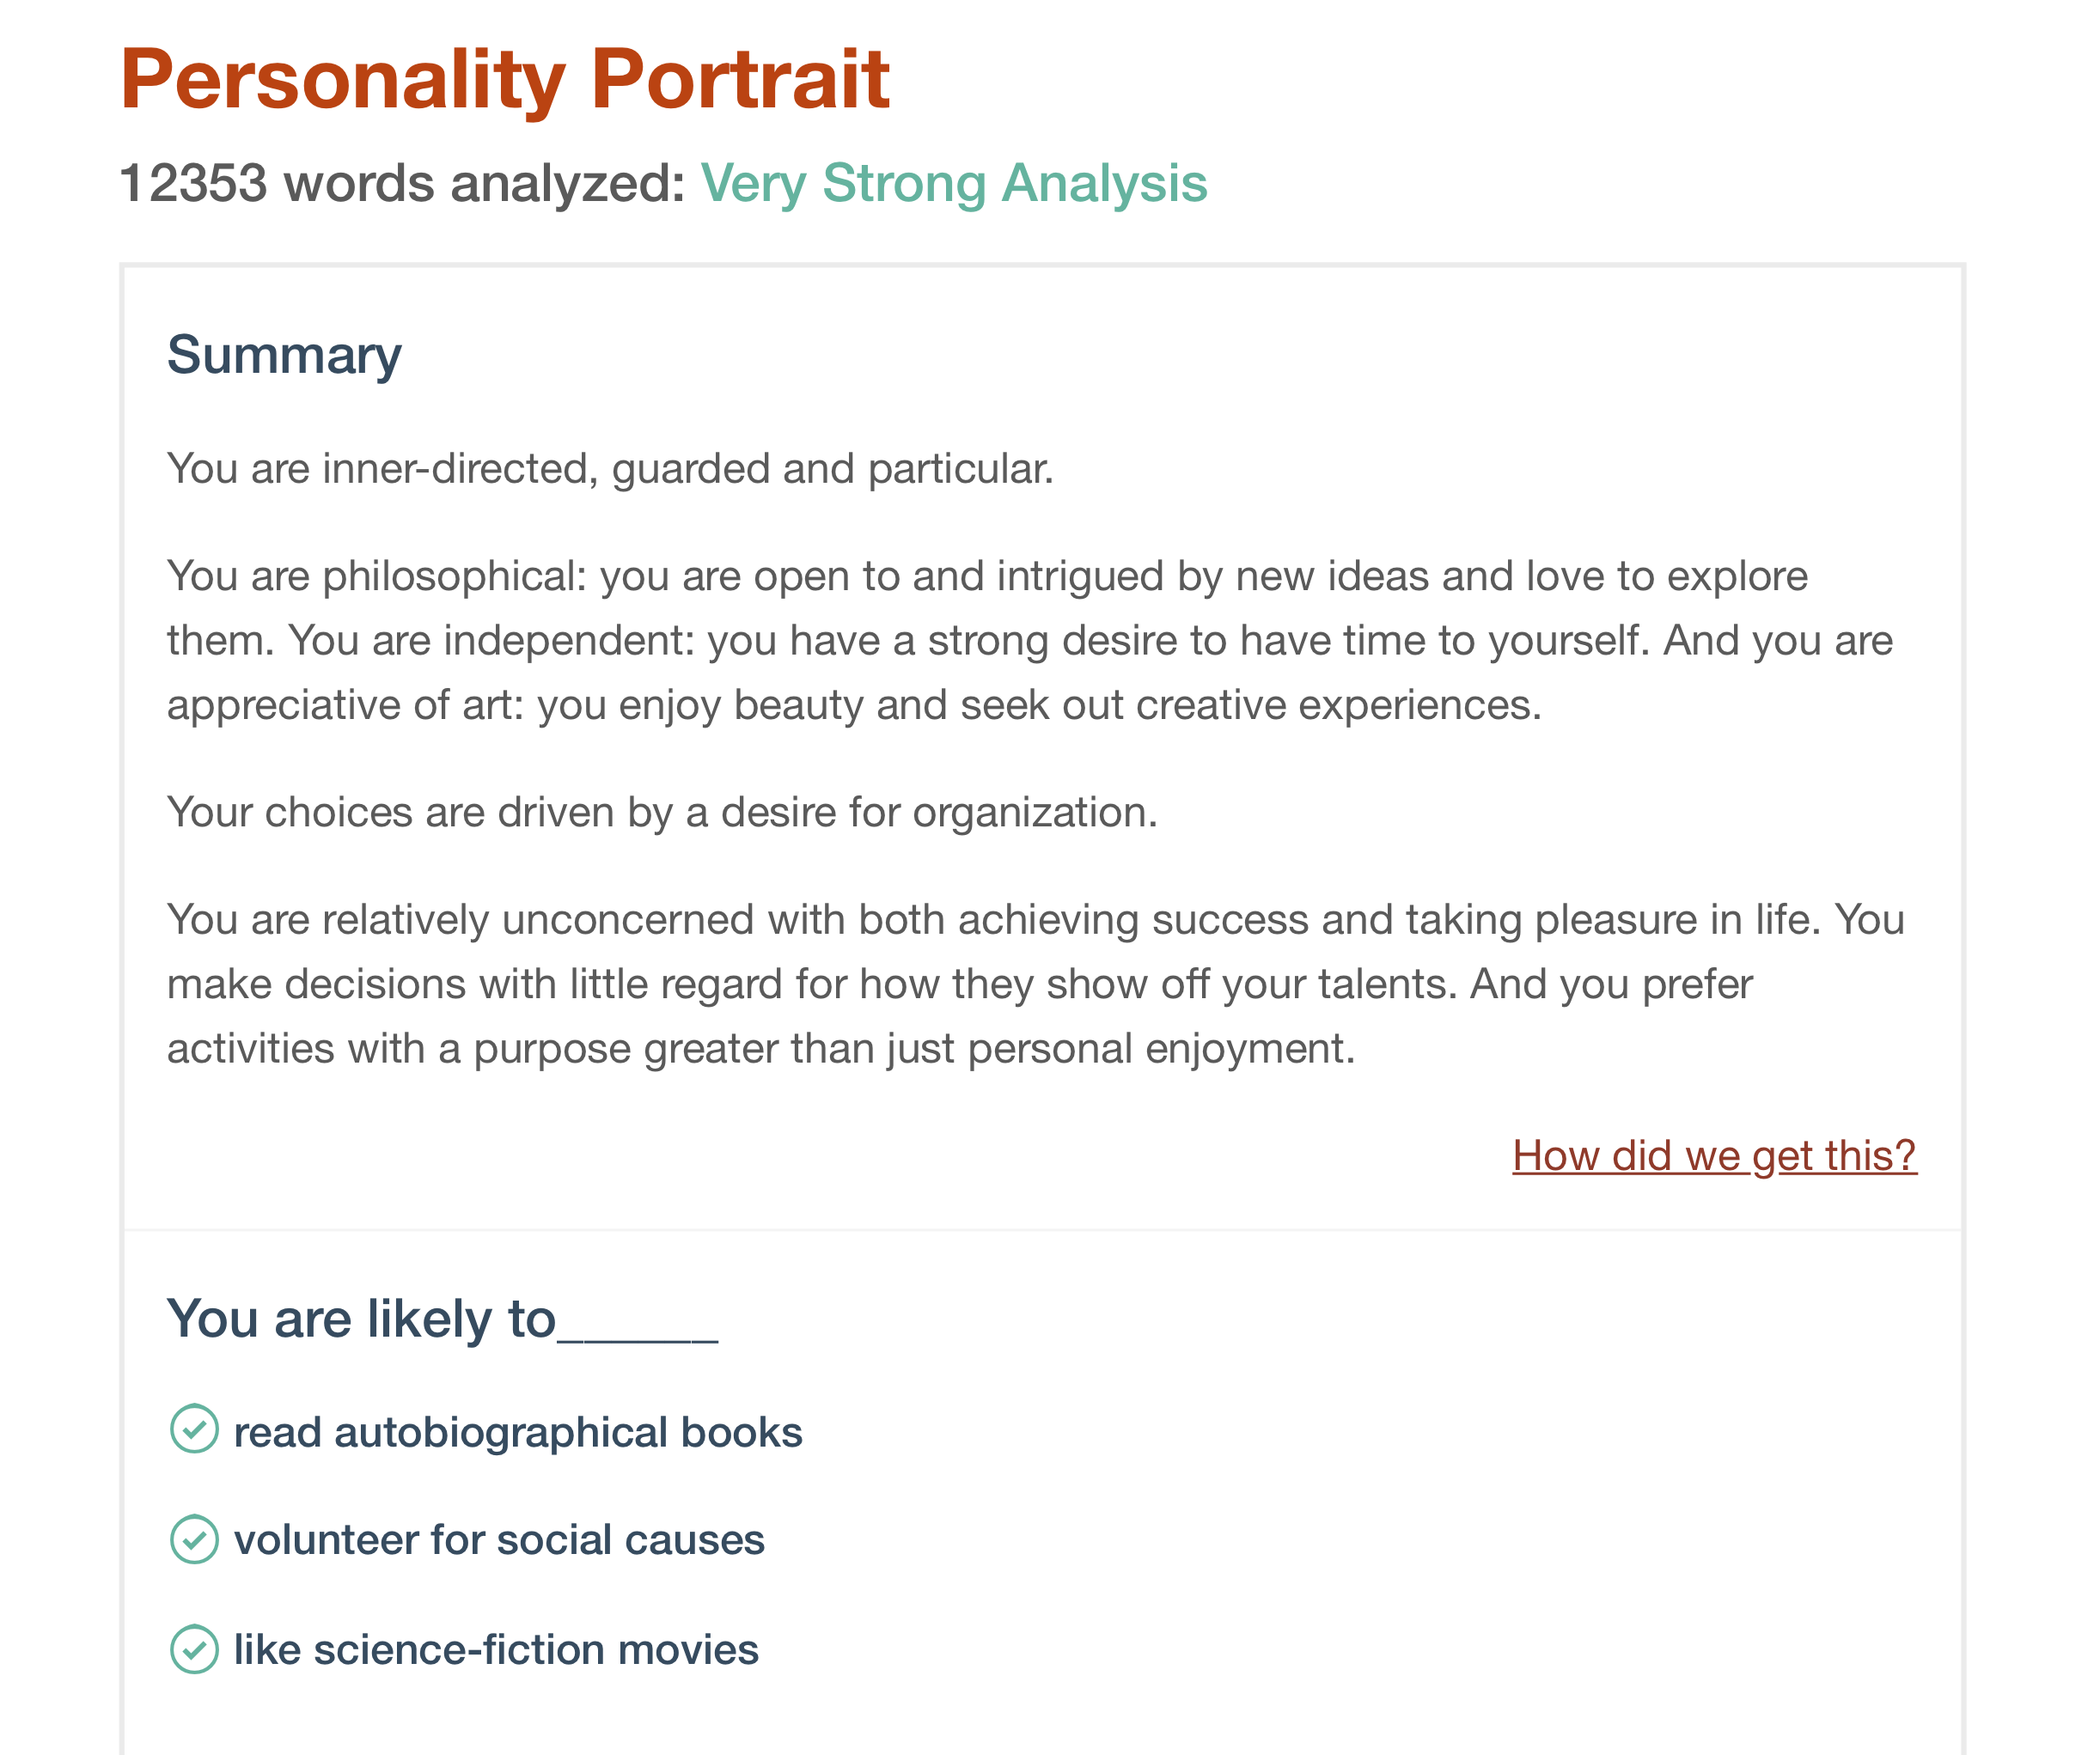Click the line 'appreciative of art'
This screenshot has height=1755, width=2100.
pyautogui.click(x=854, y=705)
